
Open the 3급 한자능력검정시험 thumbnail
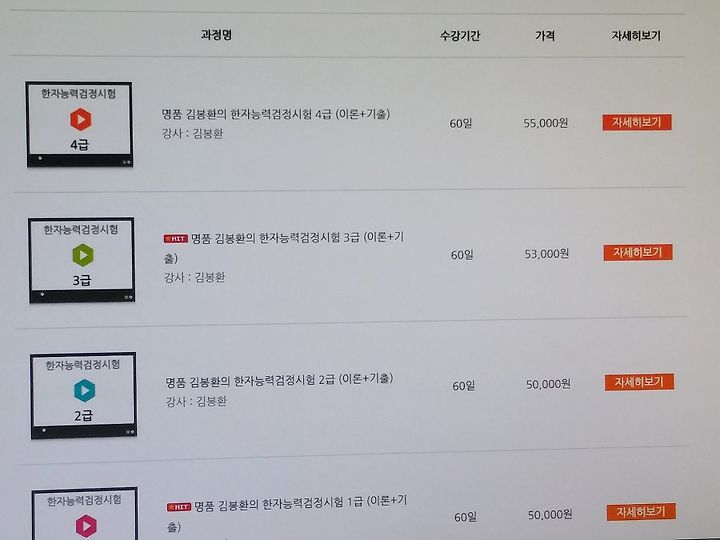[x=82, y=260]
